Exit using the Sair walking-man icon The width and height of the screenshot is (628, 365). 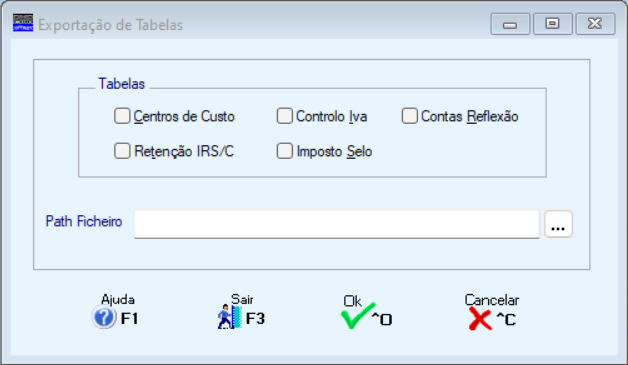(230, 317)
